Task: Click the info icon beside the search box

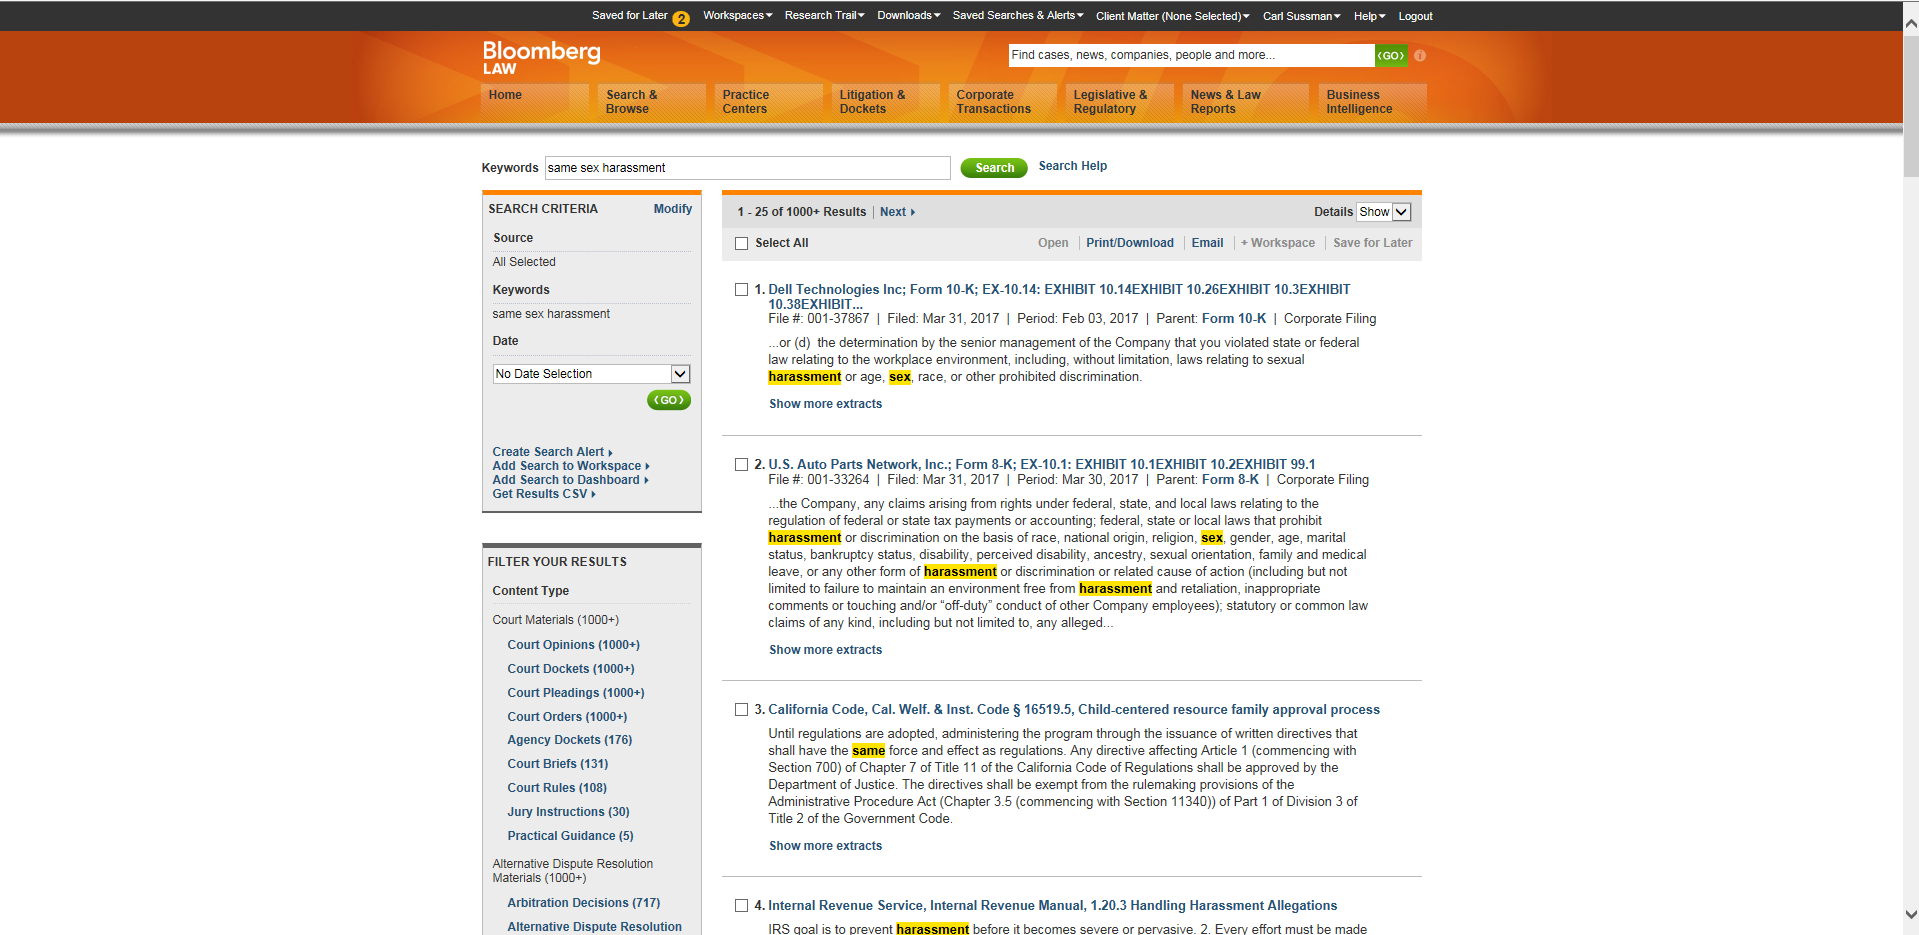Action: (x=1419, y=56)
